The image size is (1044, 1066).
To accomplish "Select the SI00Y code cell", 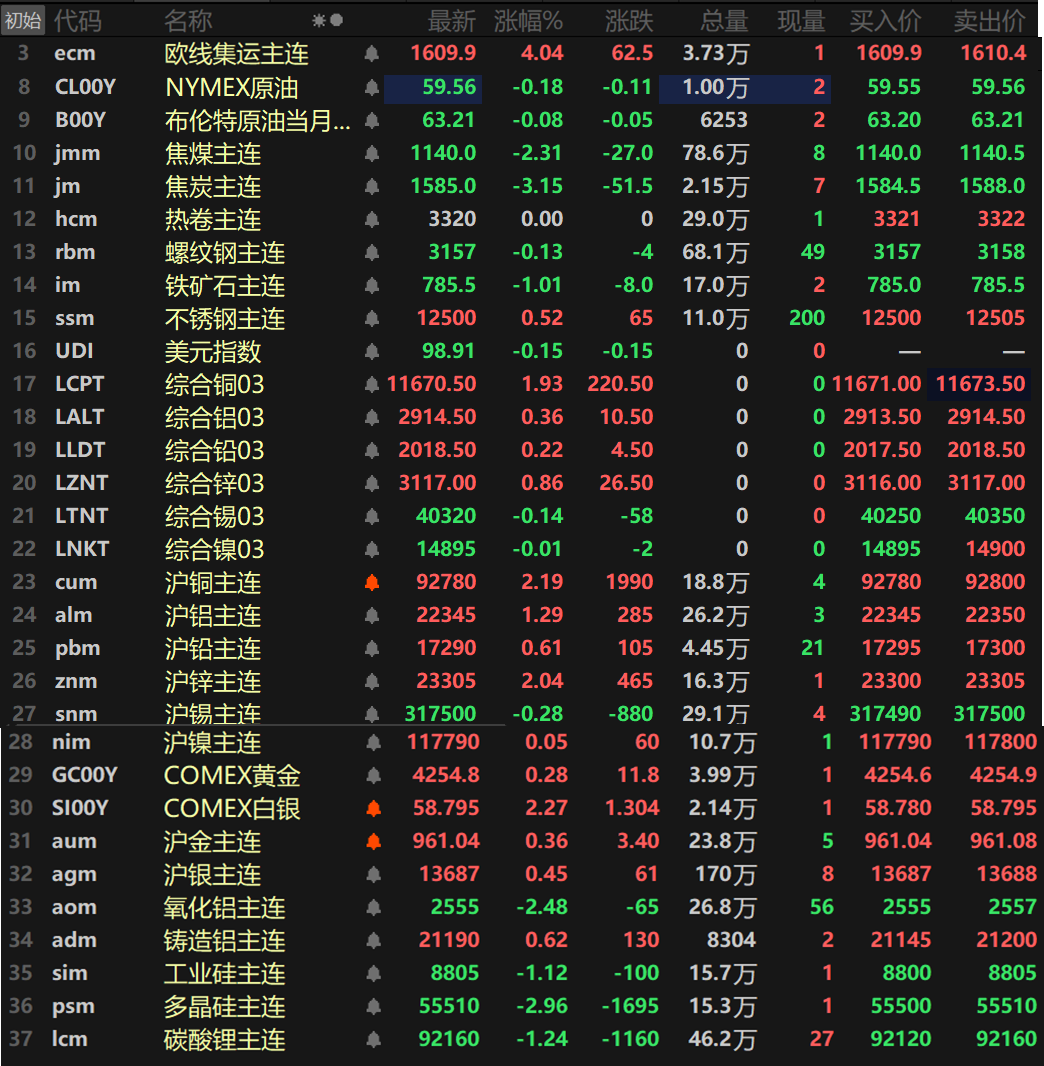I will [84, 808].
